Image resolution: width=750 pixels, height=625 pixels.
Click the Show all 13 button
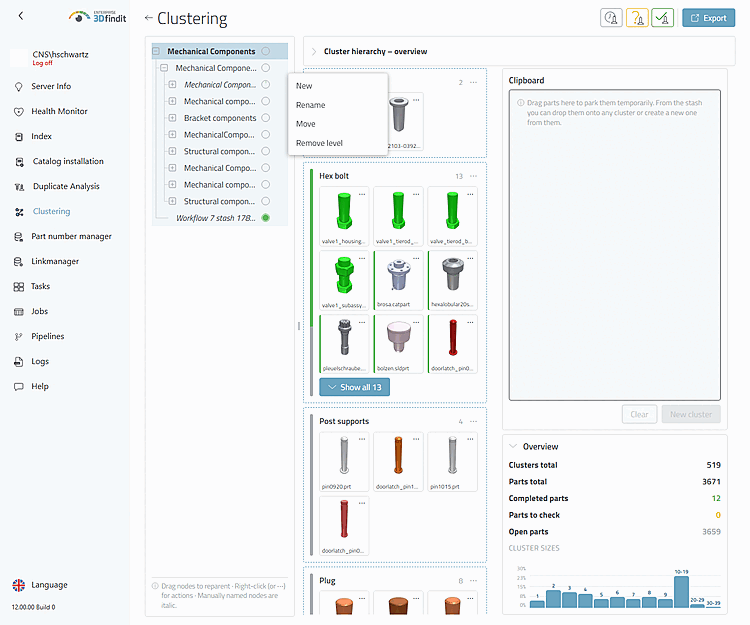point(354,387)
